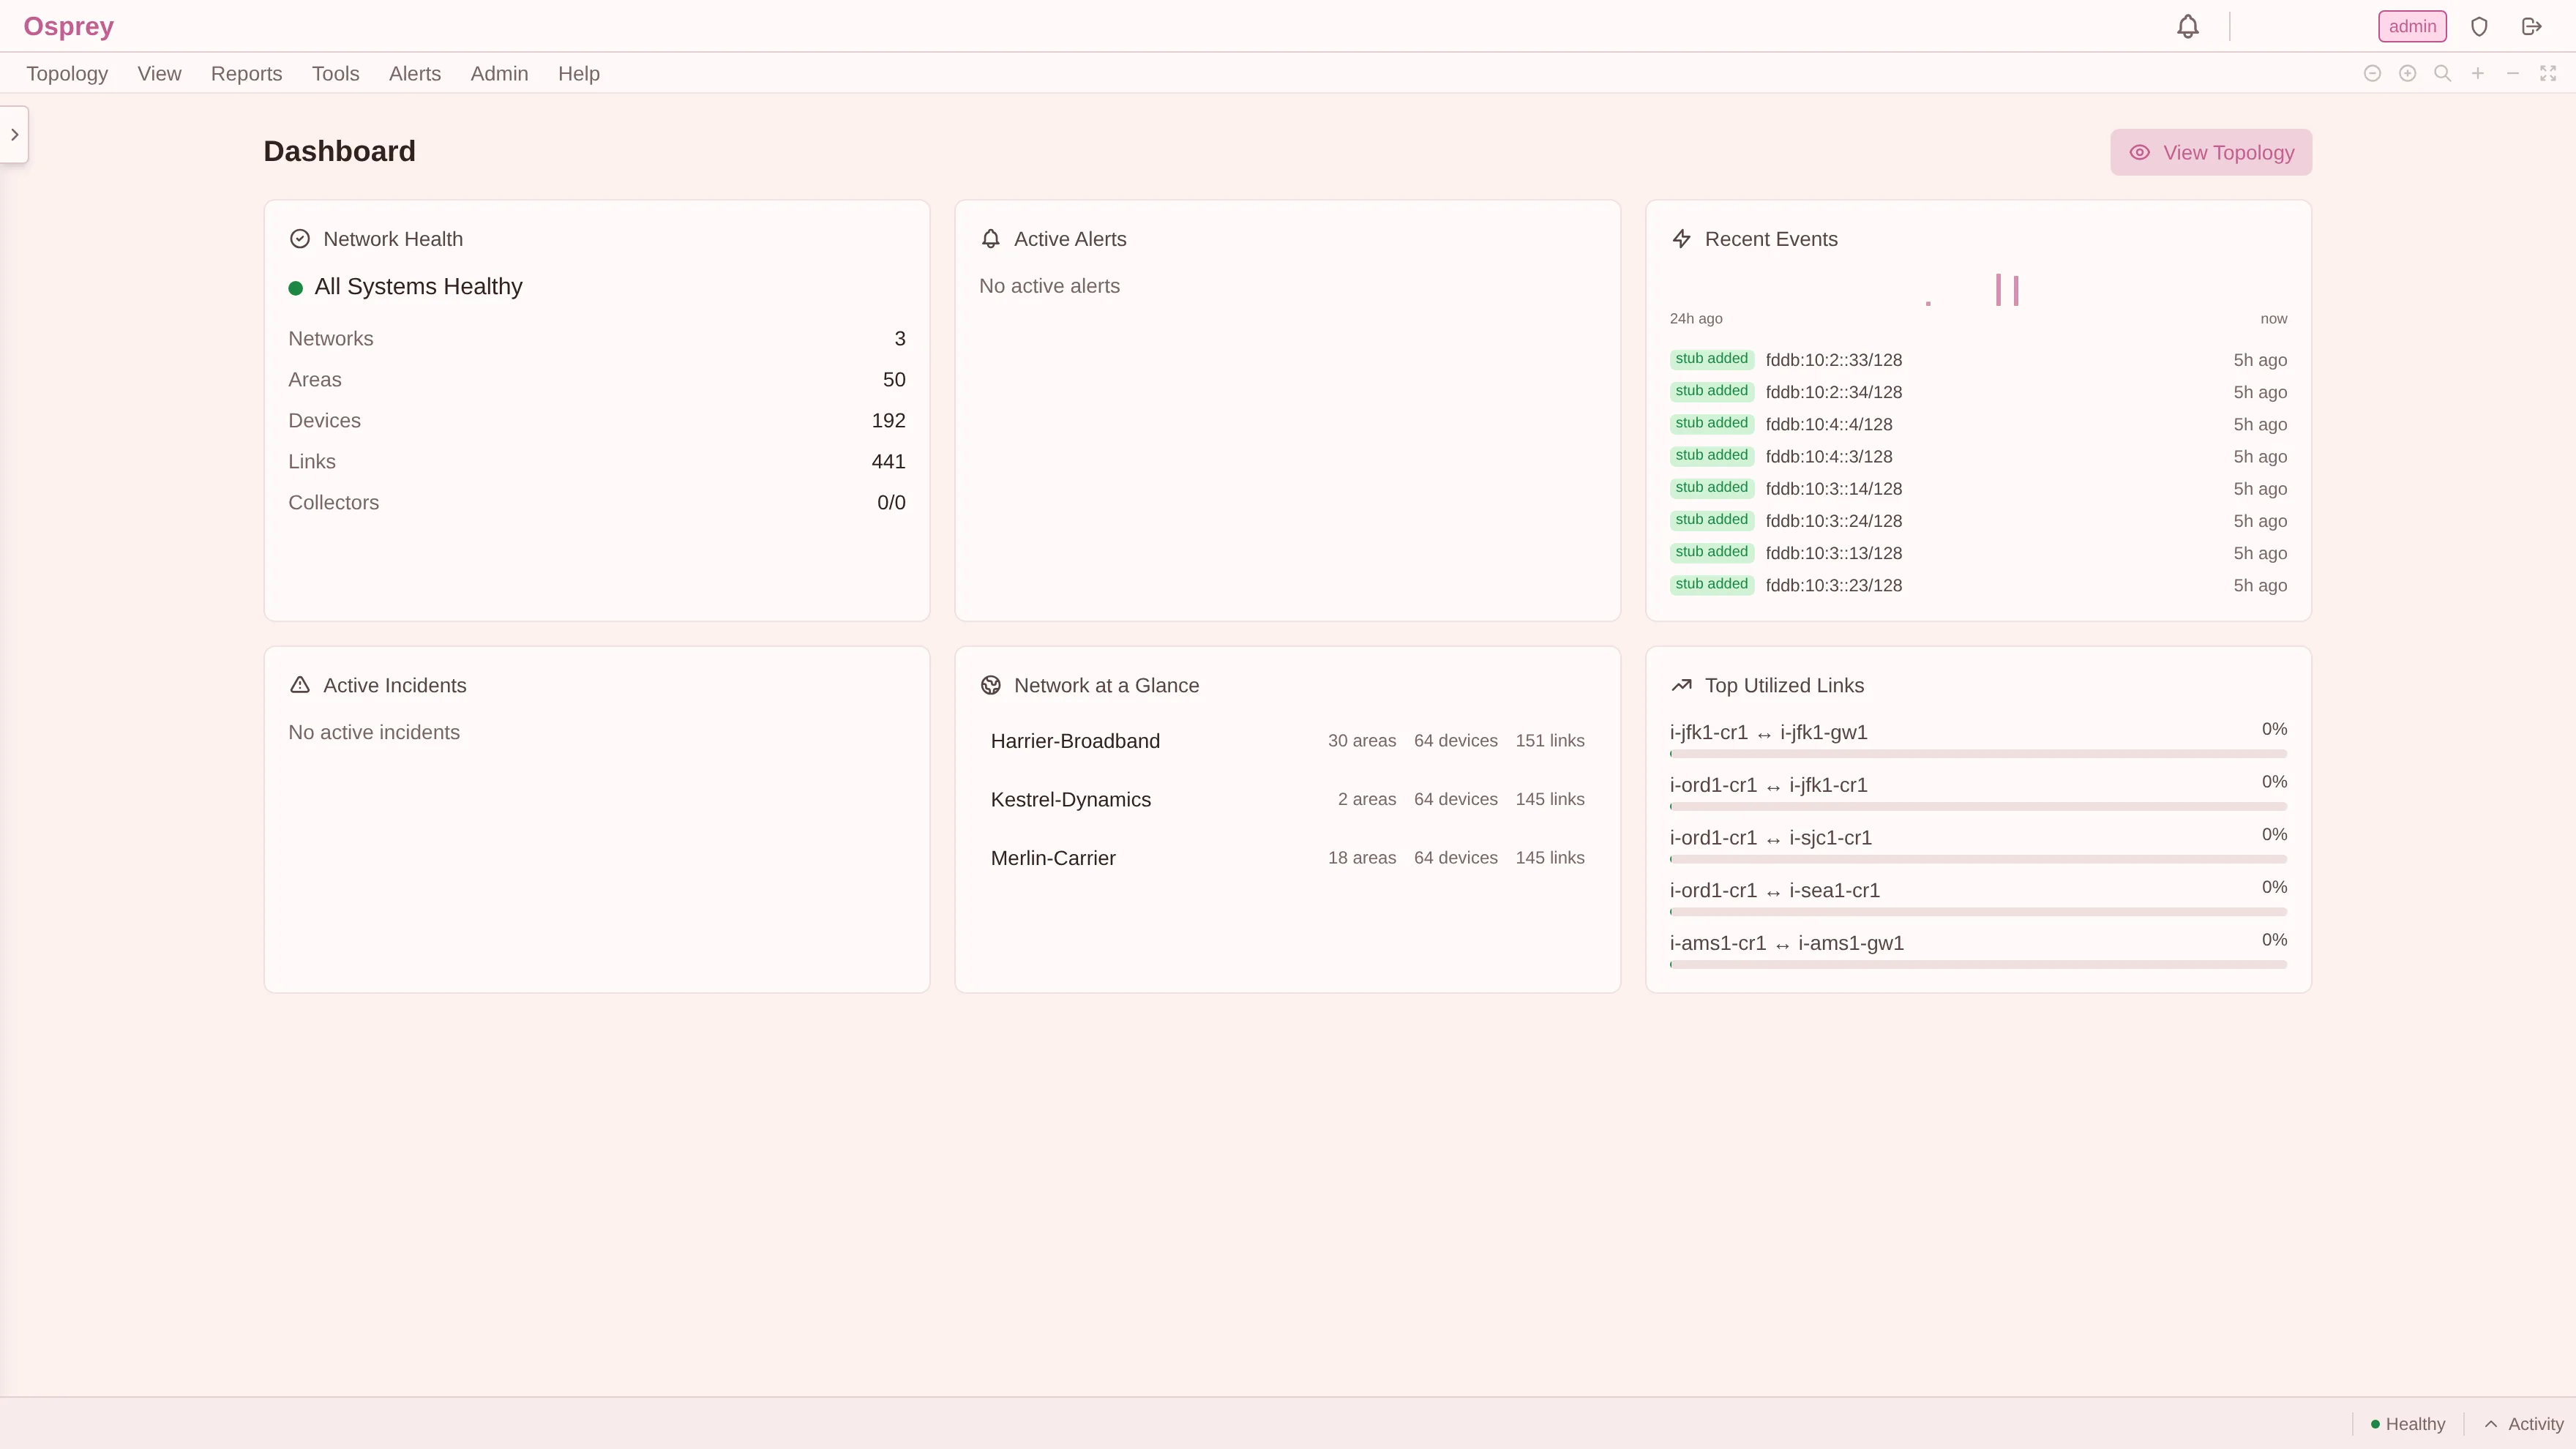The height and width of the screenshot is (1449, 2576).
Task: Click the tall bars in events timeline
Action: pyautogui.click(x=2007, y=290)
